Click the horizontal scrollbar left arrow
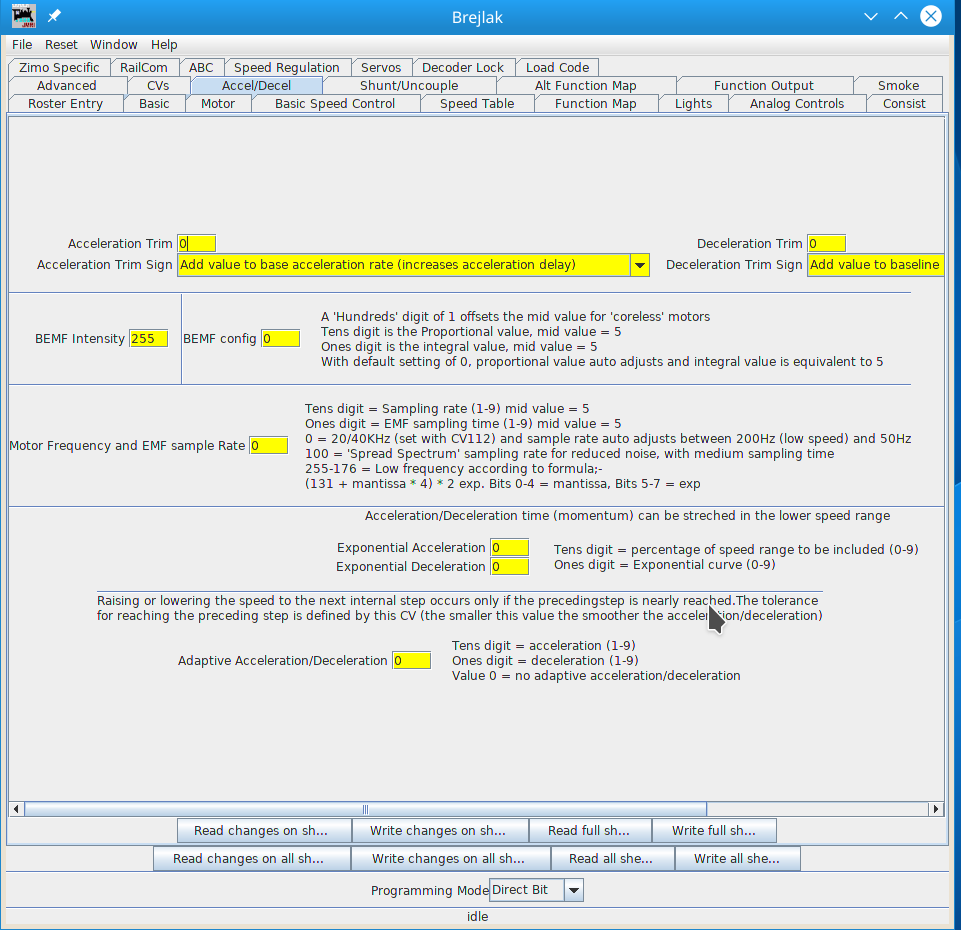The width and height of the screenshot is (961, 930). tap(15, 809)
